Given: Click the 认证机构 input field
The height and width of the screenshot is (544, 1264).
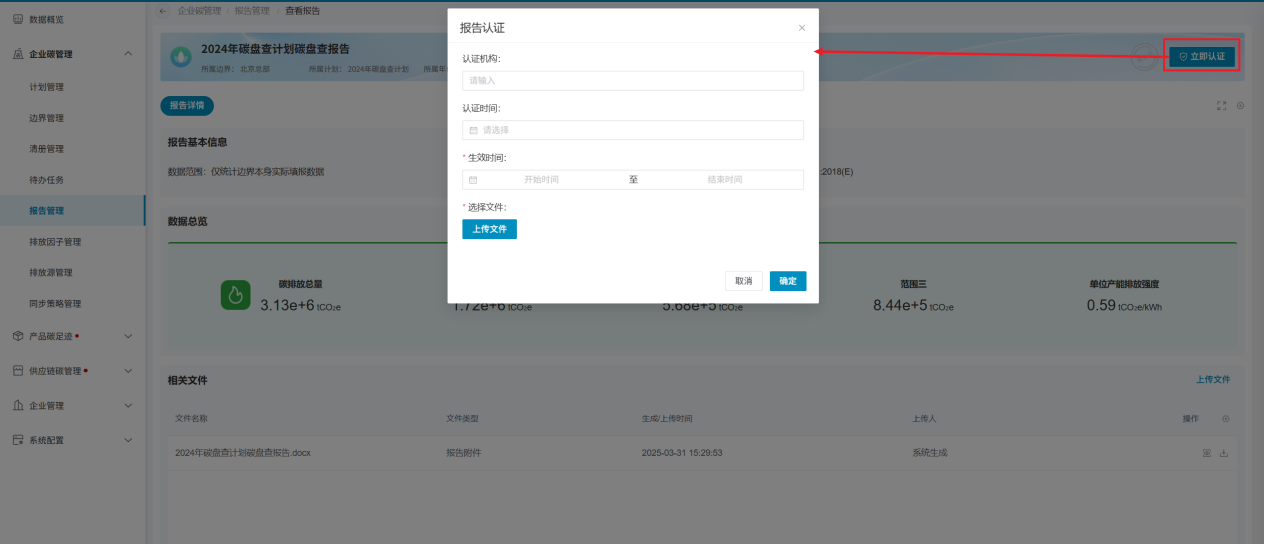Looking at the screenshot, I should click(x=632, y=81).
